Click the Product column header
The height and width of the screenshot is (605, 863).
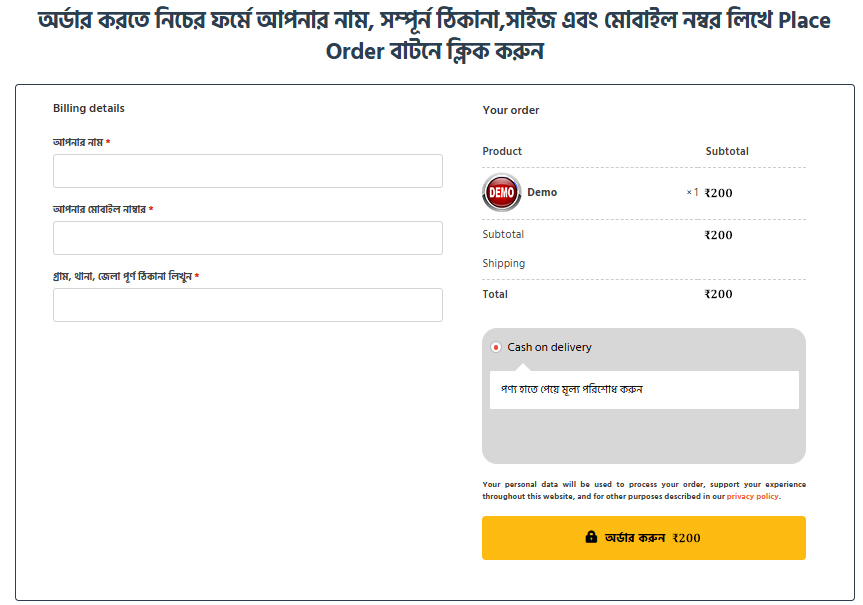point(502,151)
